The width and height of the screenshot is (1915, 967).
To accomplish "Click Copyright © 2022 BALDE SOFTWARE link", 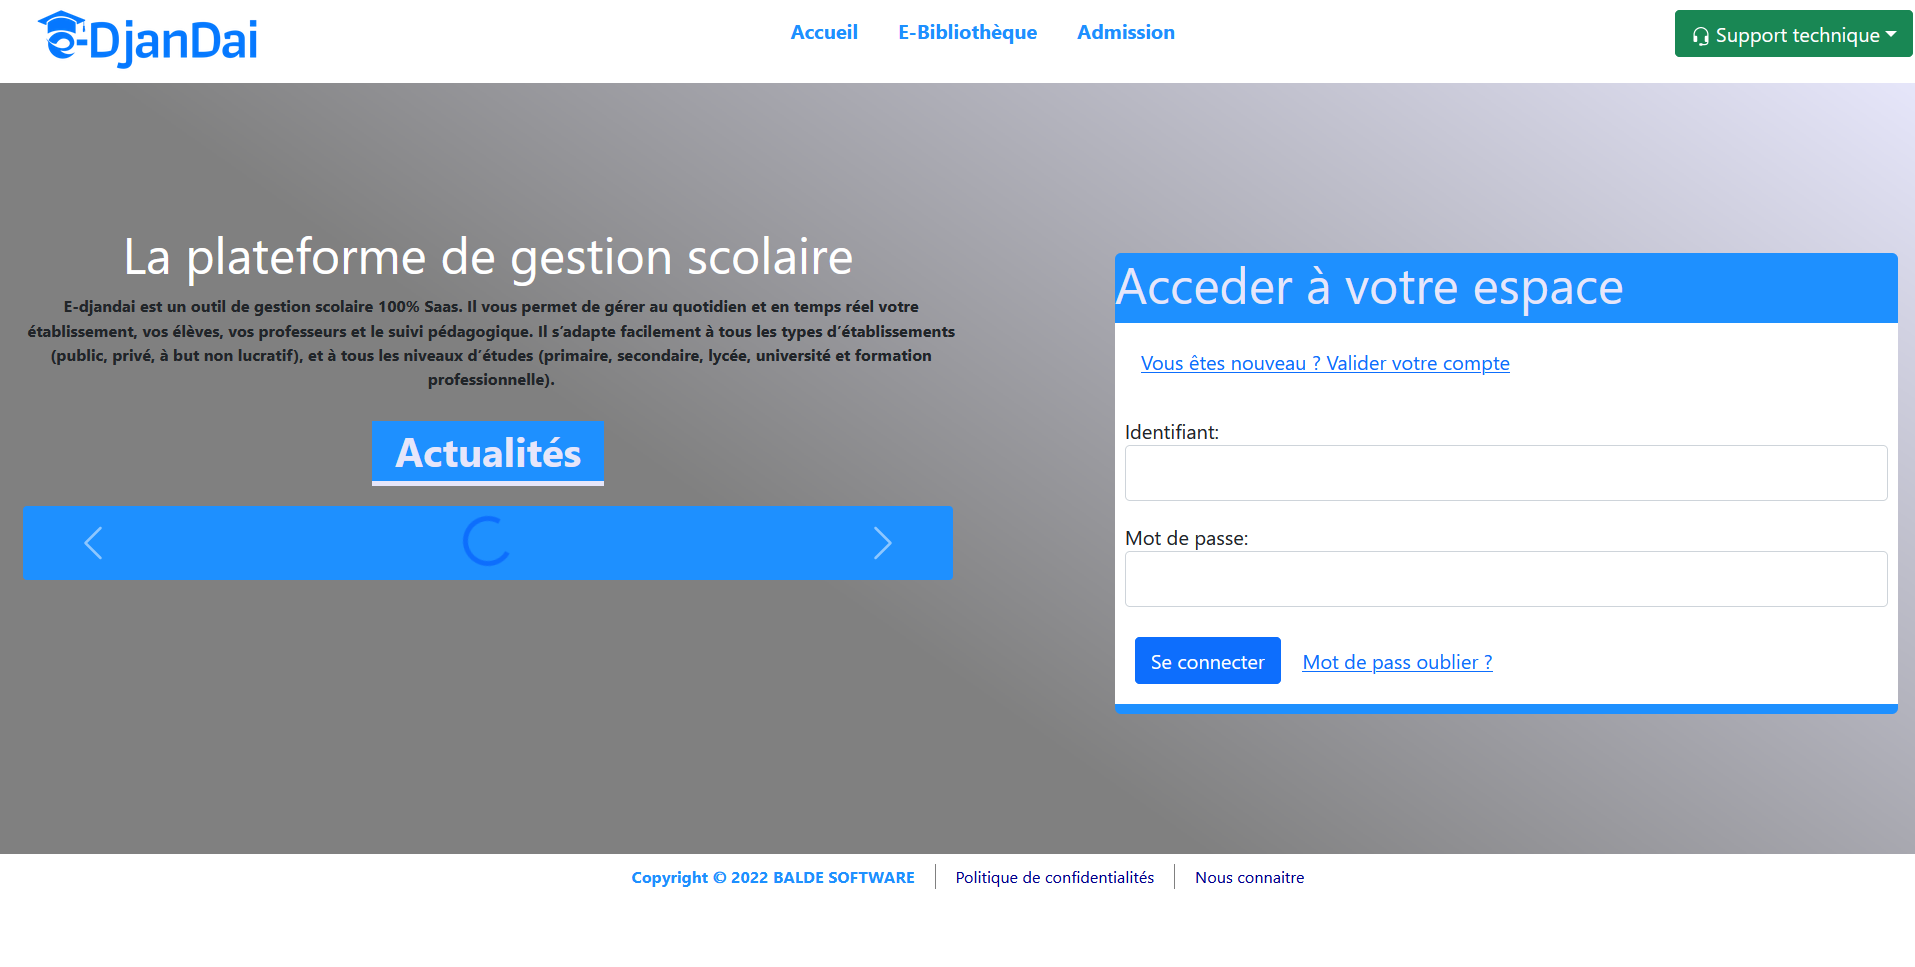I will (772, 877).
